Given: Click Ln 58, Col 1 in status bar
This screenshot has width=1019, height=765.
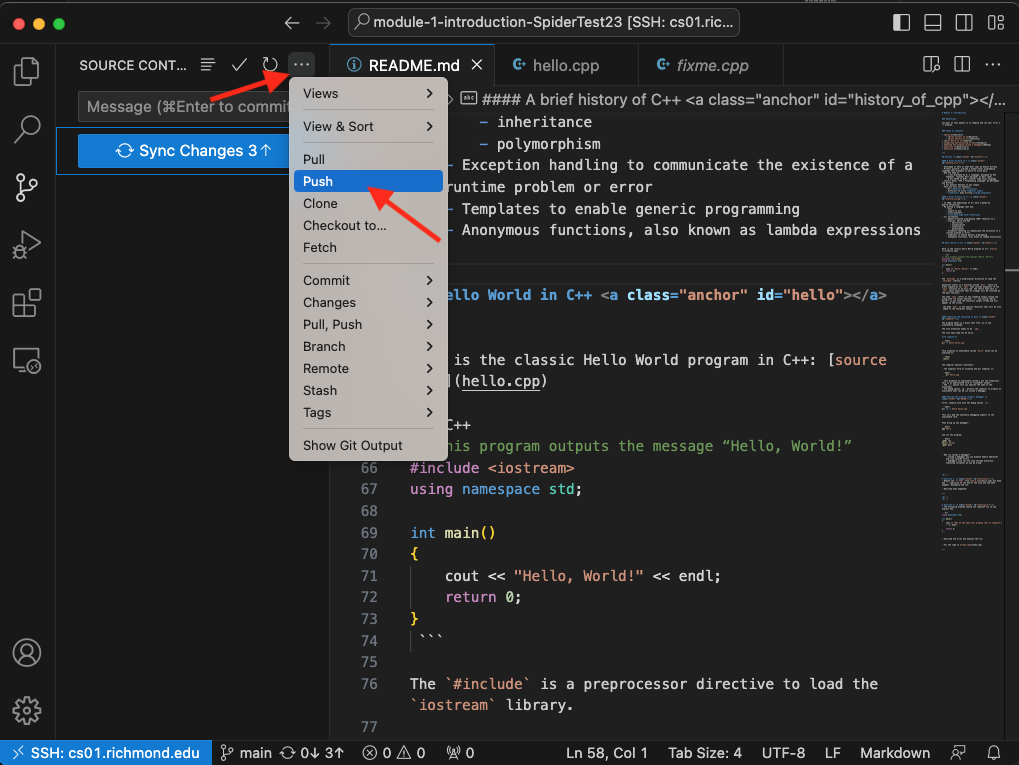Looking at the screenshot, I should pyautogui.click(x=606, y=753).
